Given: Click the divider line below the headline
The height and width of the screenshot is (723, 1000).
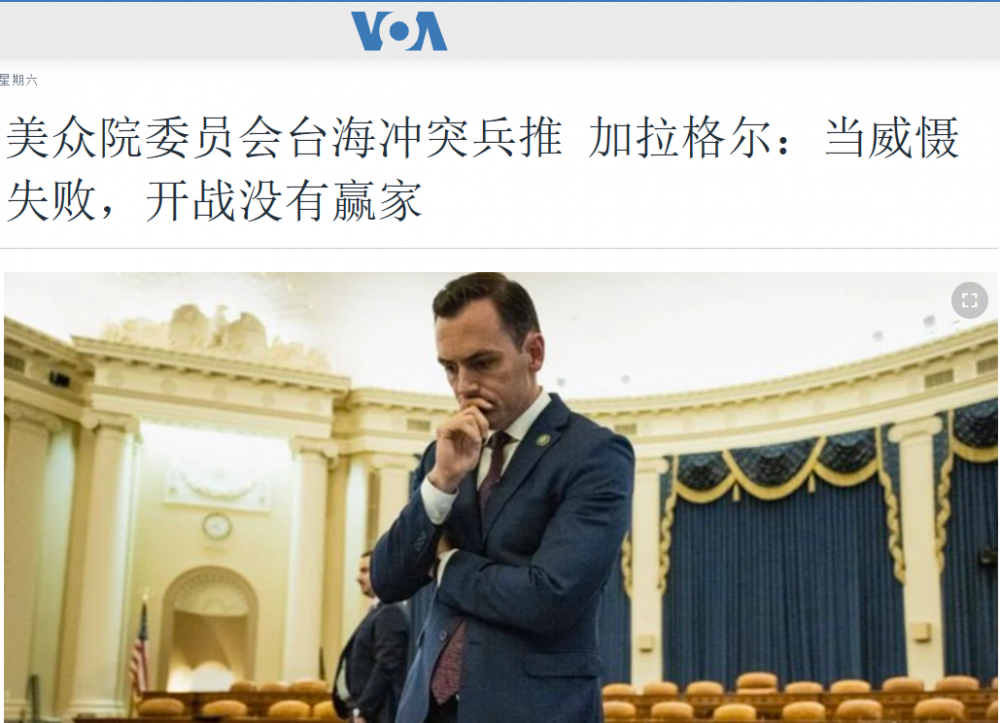Looking at the screenshot, I should tap(499, 247).
